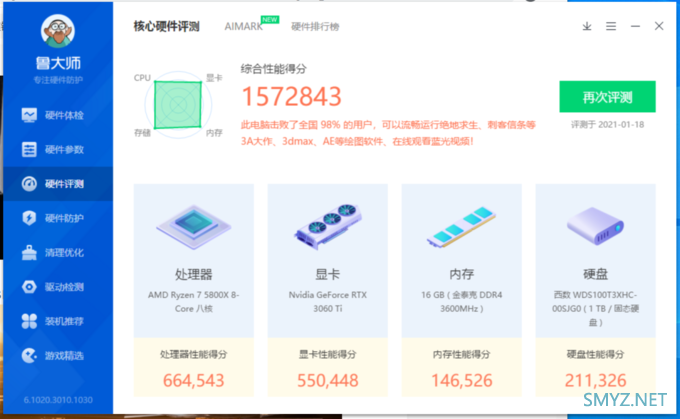This screenshot has height=419, width=680.
Task: Click the processor chip illustration
Action: pyautogui.click(x=193, y=226)
